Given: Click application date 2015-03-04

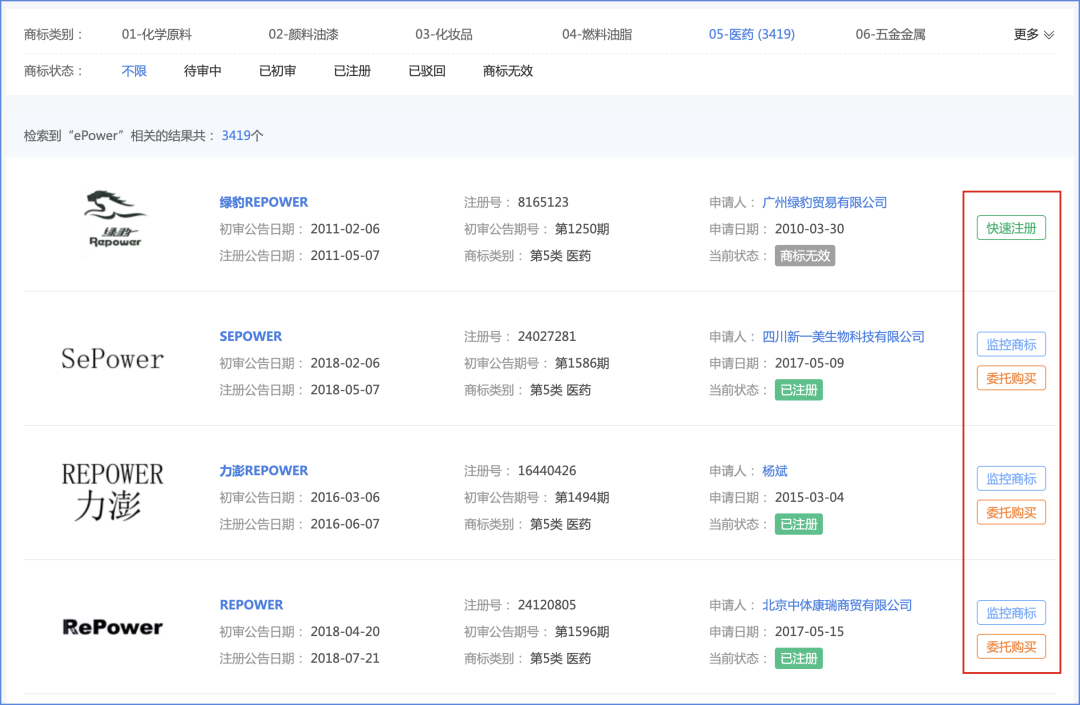Looking at the screenshot, I should point(809,498).
